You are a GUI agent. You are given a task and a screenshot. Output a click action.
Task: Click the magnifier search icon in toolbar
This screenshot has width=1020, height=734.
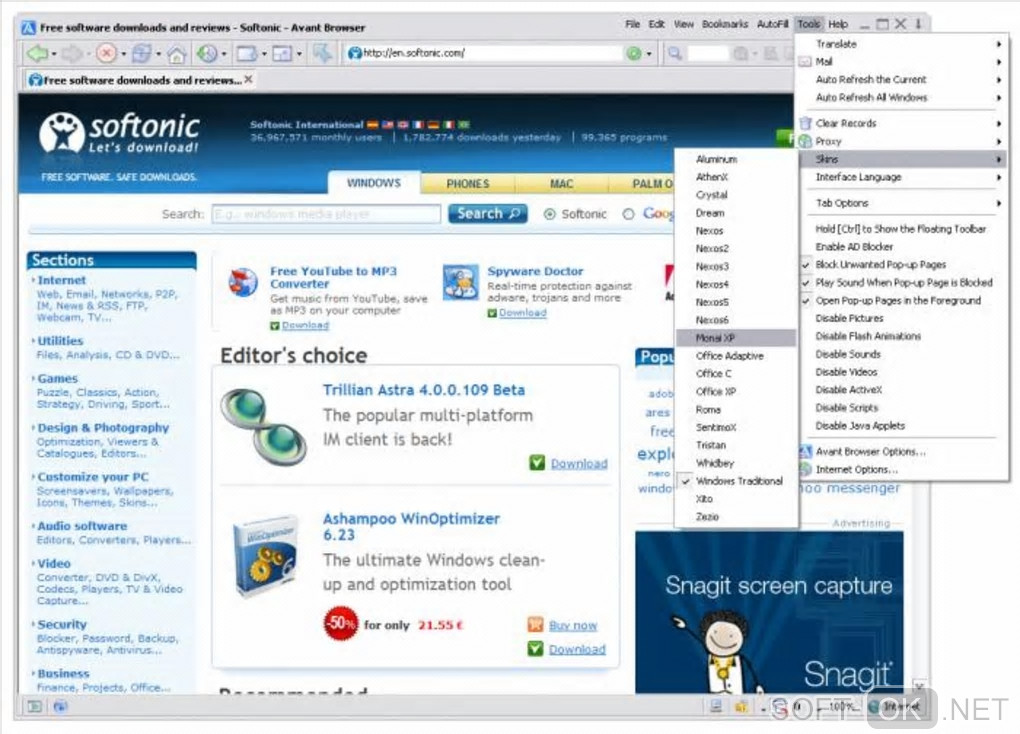pyautogui.click(x=675, y=53)
